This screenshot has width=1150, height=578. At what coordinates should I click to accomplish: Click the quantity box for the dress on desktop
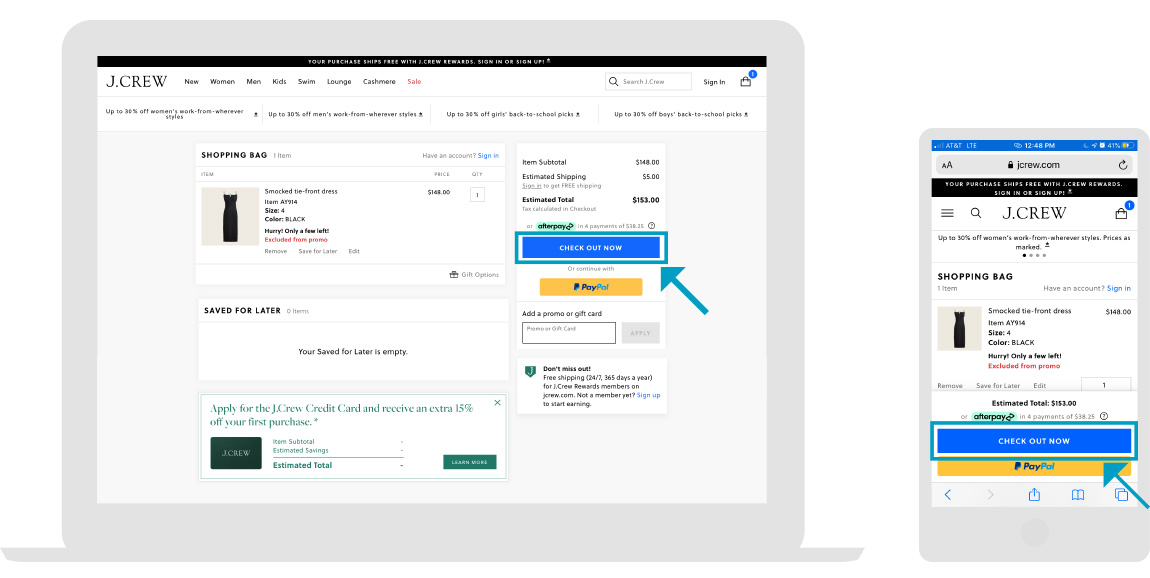coord(477,195)
